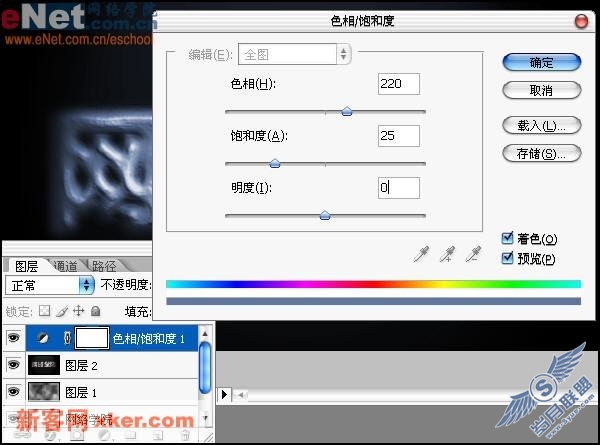600x445 pixels.
Task: Switch to the 路径 tab
Action: (x=104, y=266)
